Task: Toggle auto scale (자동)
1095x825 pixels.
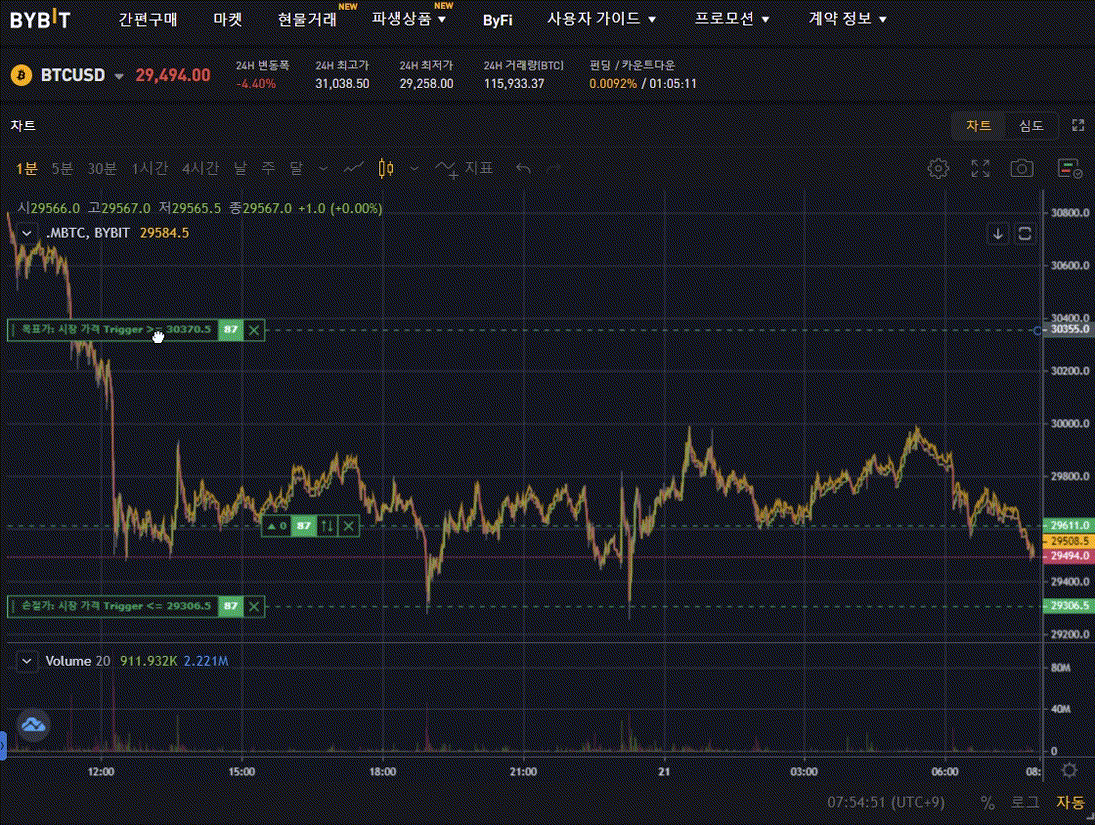Action: tap(1069, 802)
